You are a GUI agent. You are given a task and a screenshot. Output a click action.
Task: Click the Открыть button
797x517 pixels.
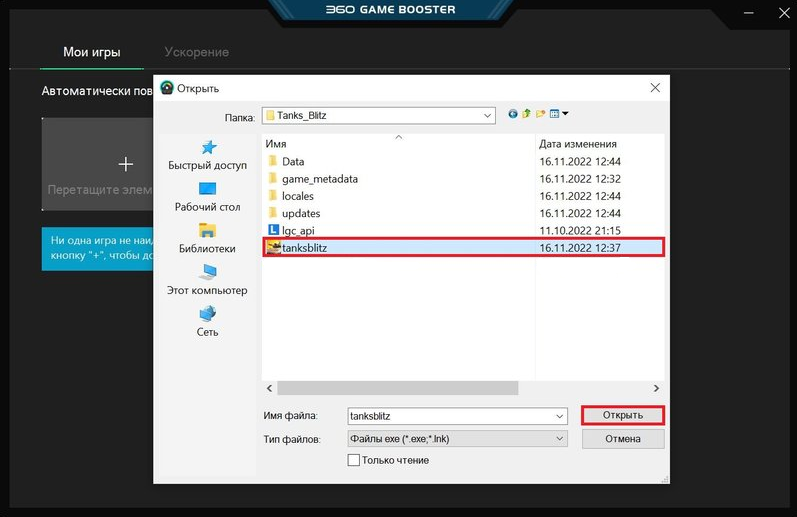pyautogui.click(x=623, y=415)
